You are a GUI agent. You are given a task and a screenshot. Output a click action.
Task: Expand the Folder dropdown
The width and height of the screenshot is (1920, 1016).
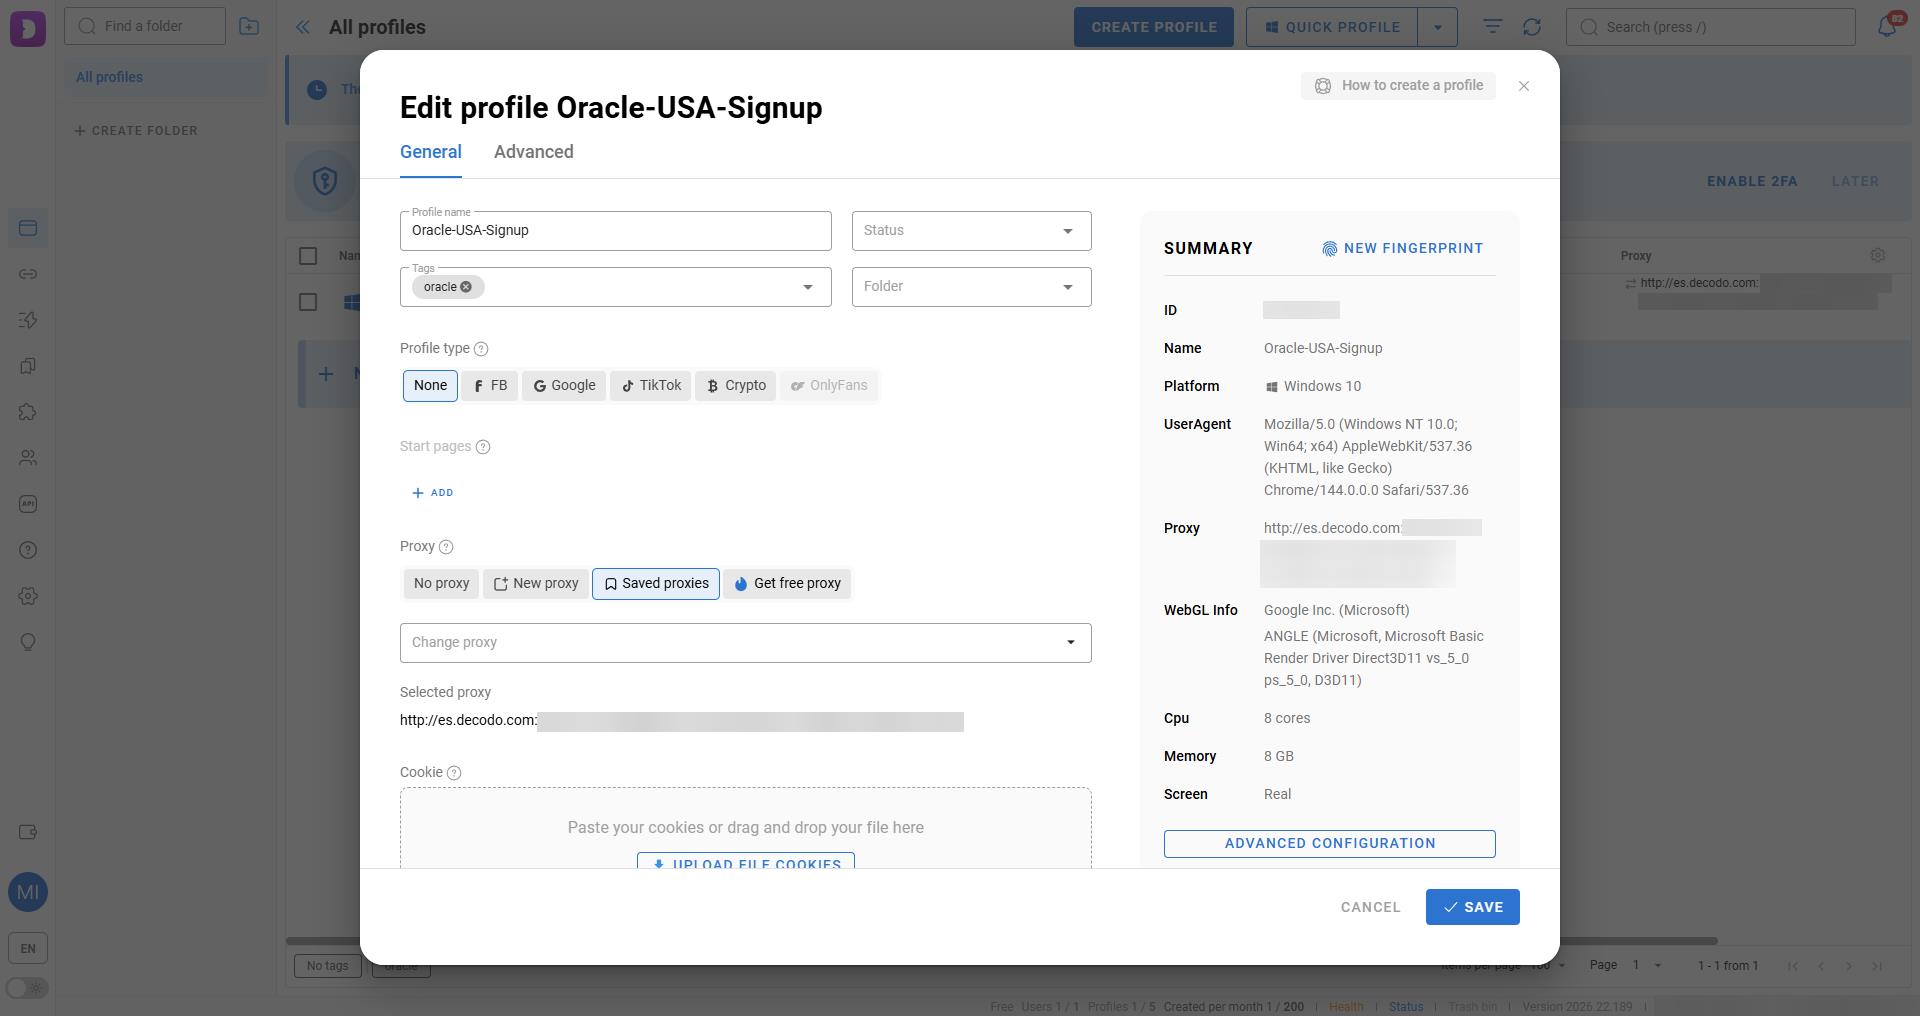(970, 287)
